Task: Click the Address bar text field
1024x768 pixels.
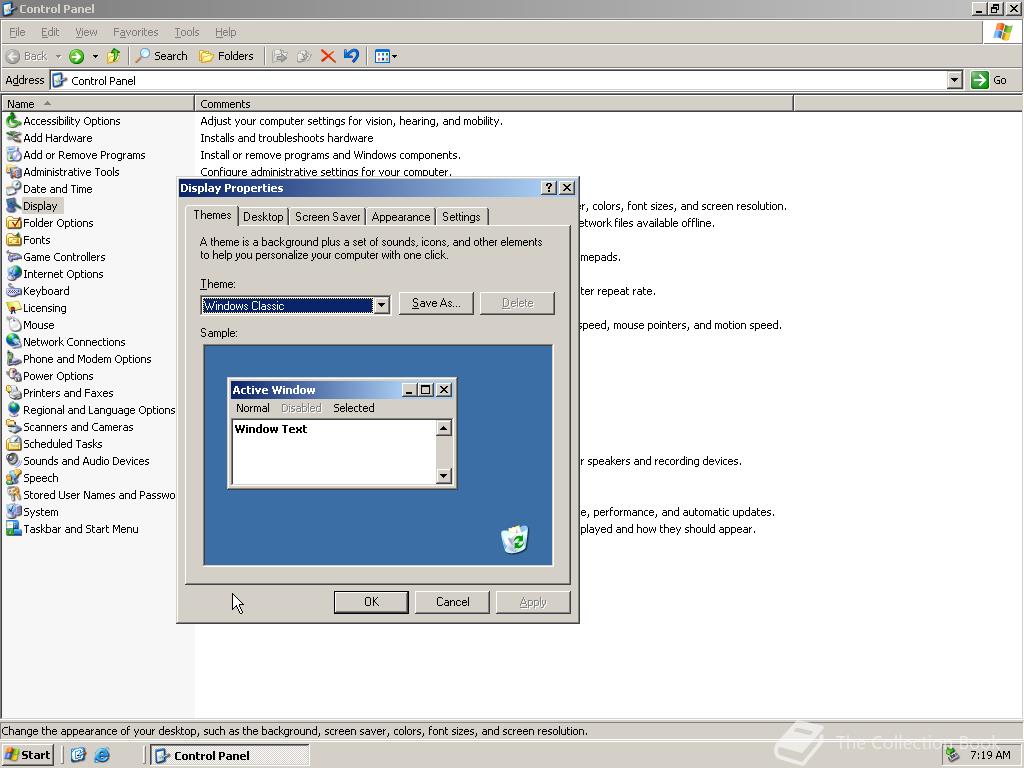Action: [500, 80]
